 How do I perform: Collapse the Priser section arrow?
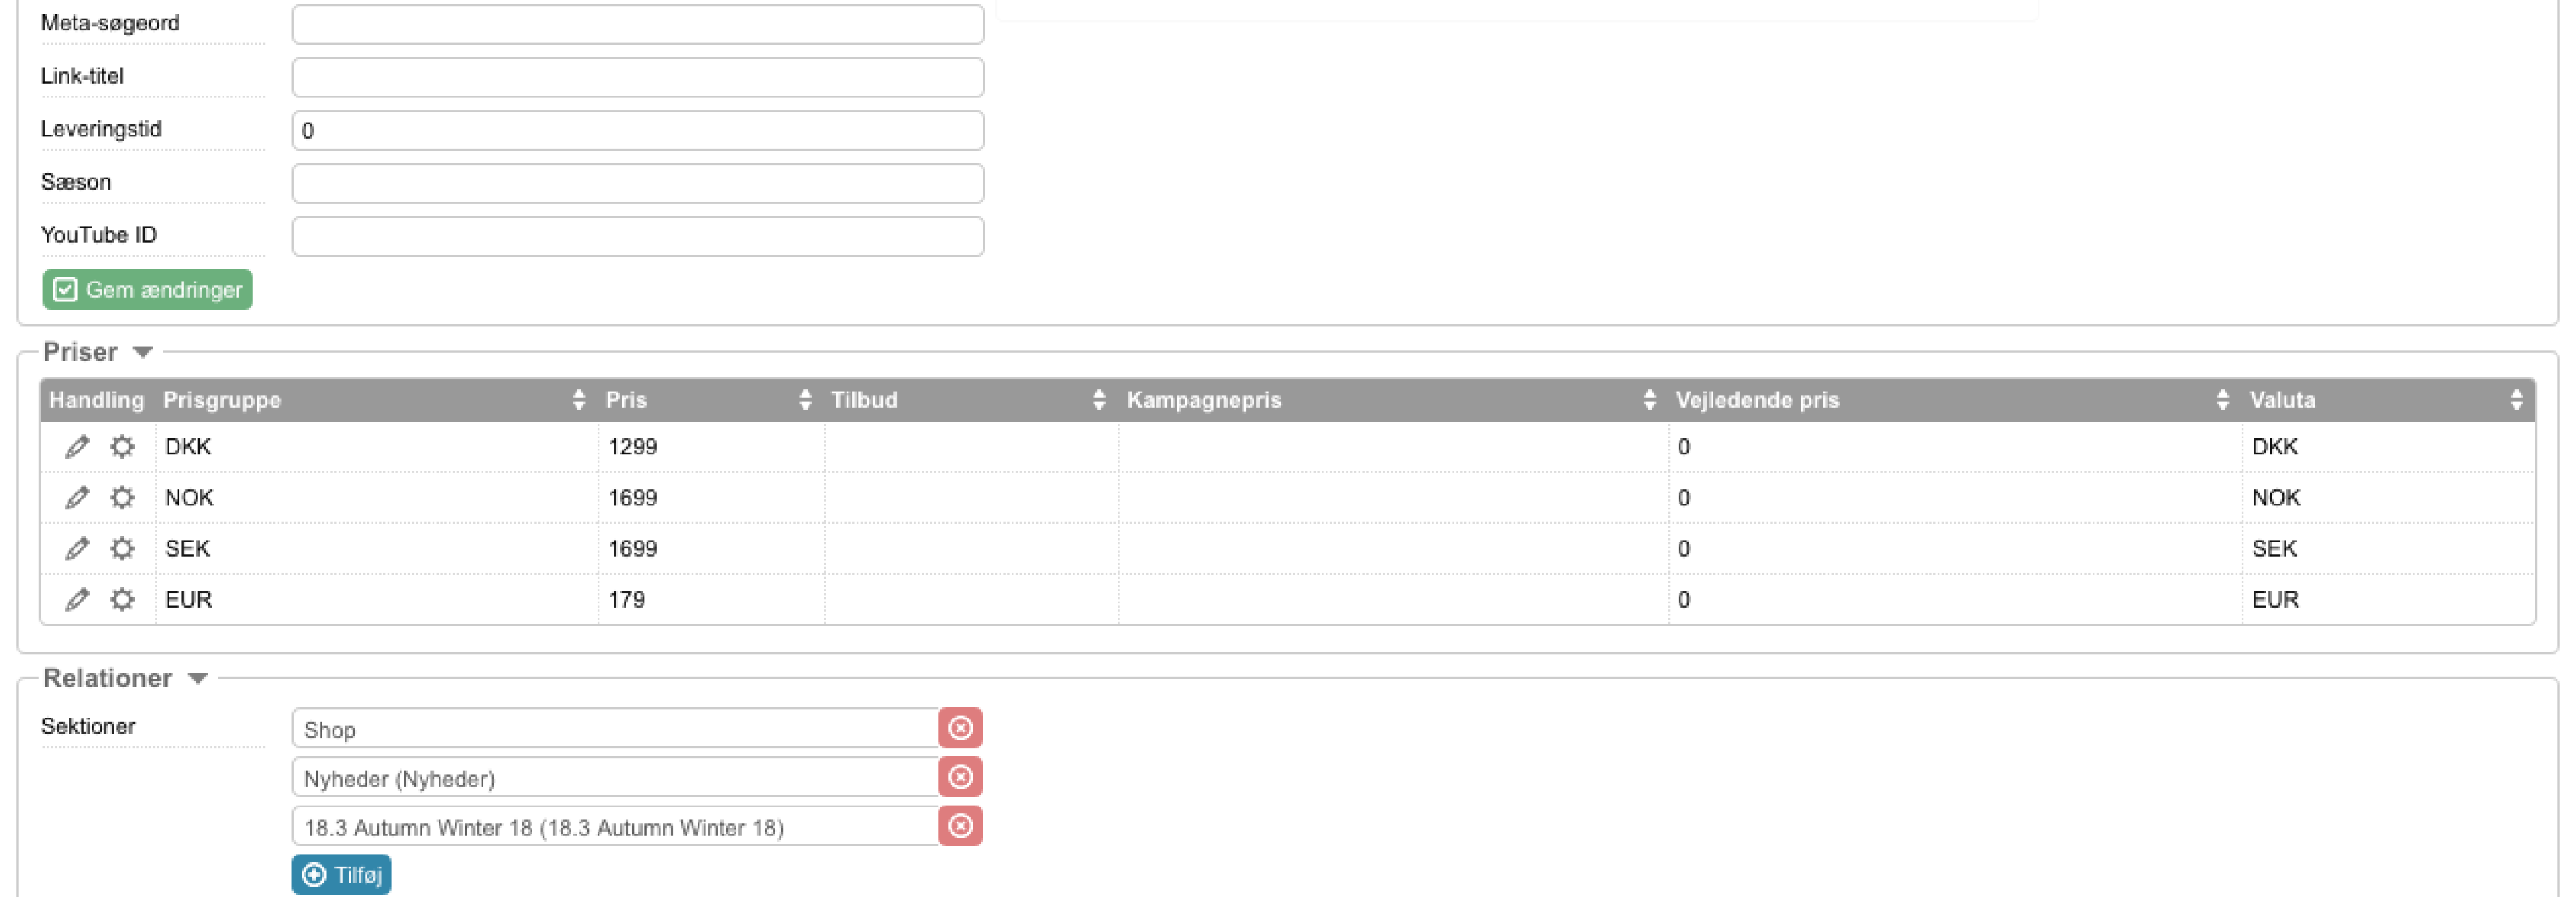tap(143, 352)
